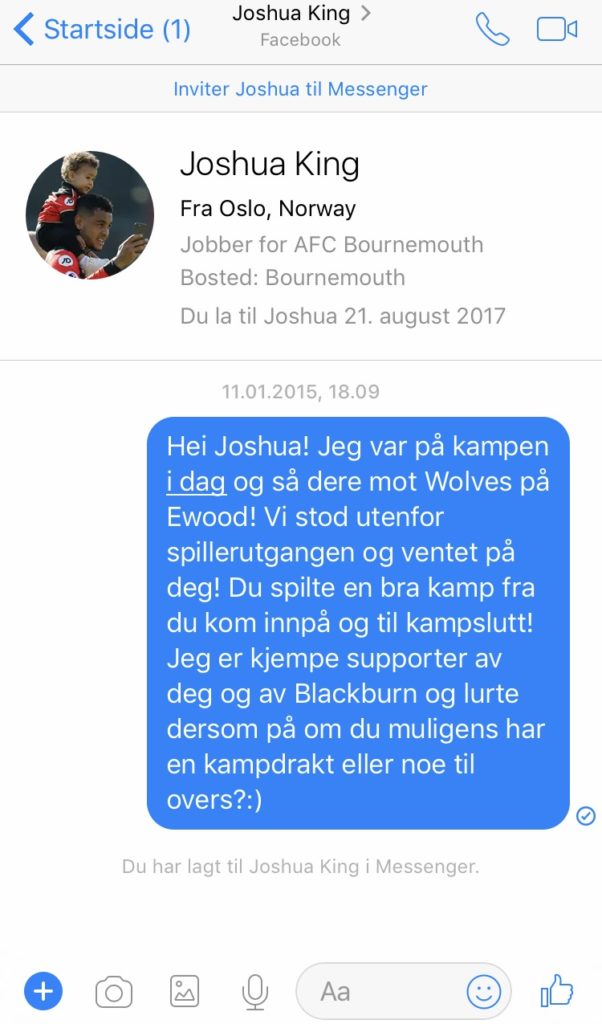Tap the blue plus more-options icon

pyautogui.click(x=43, y=992)
